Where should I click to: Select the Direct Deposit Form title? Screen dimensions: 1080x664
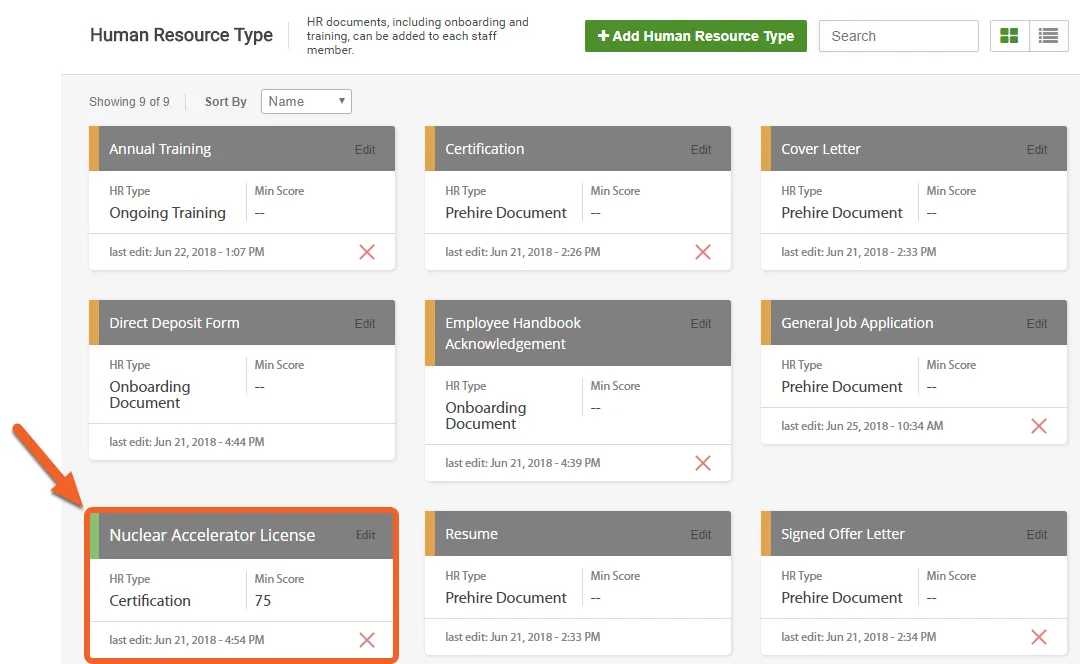(x=174, y=323)
